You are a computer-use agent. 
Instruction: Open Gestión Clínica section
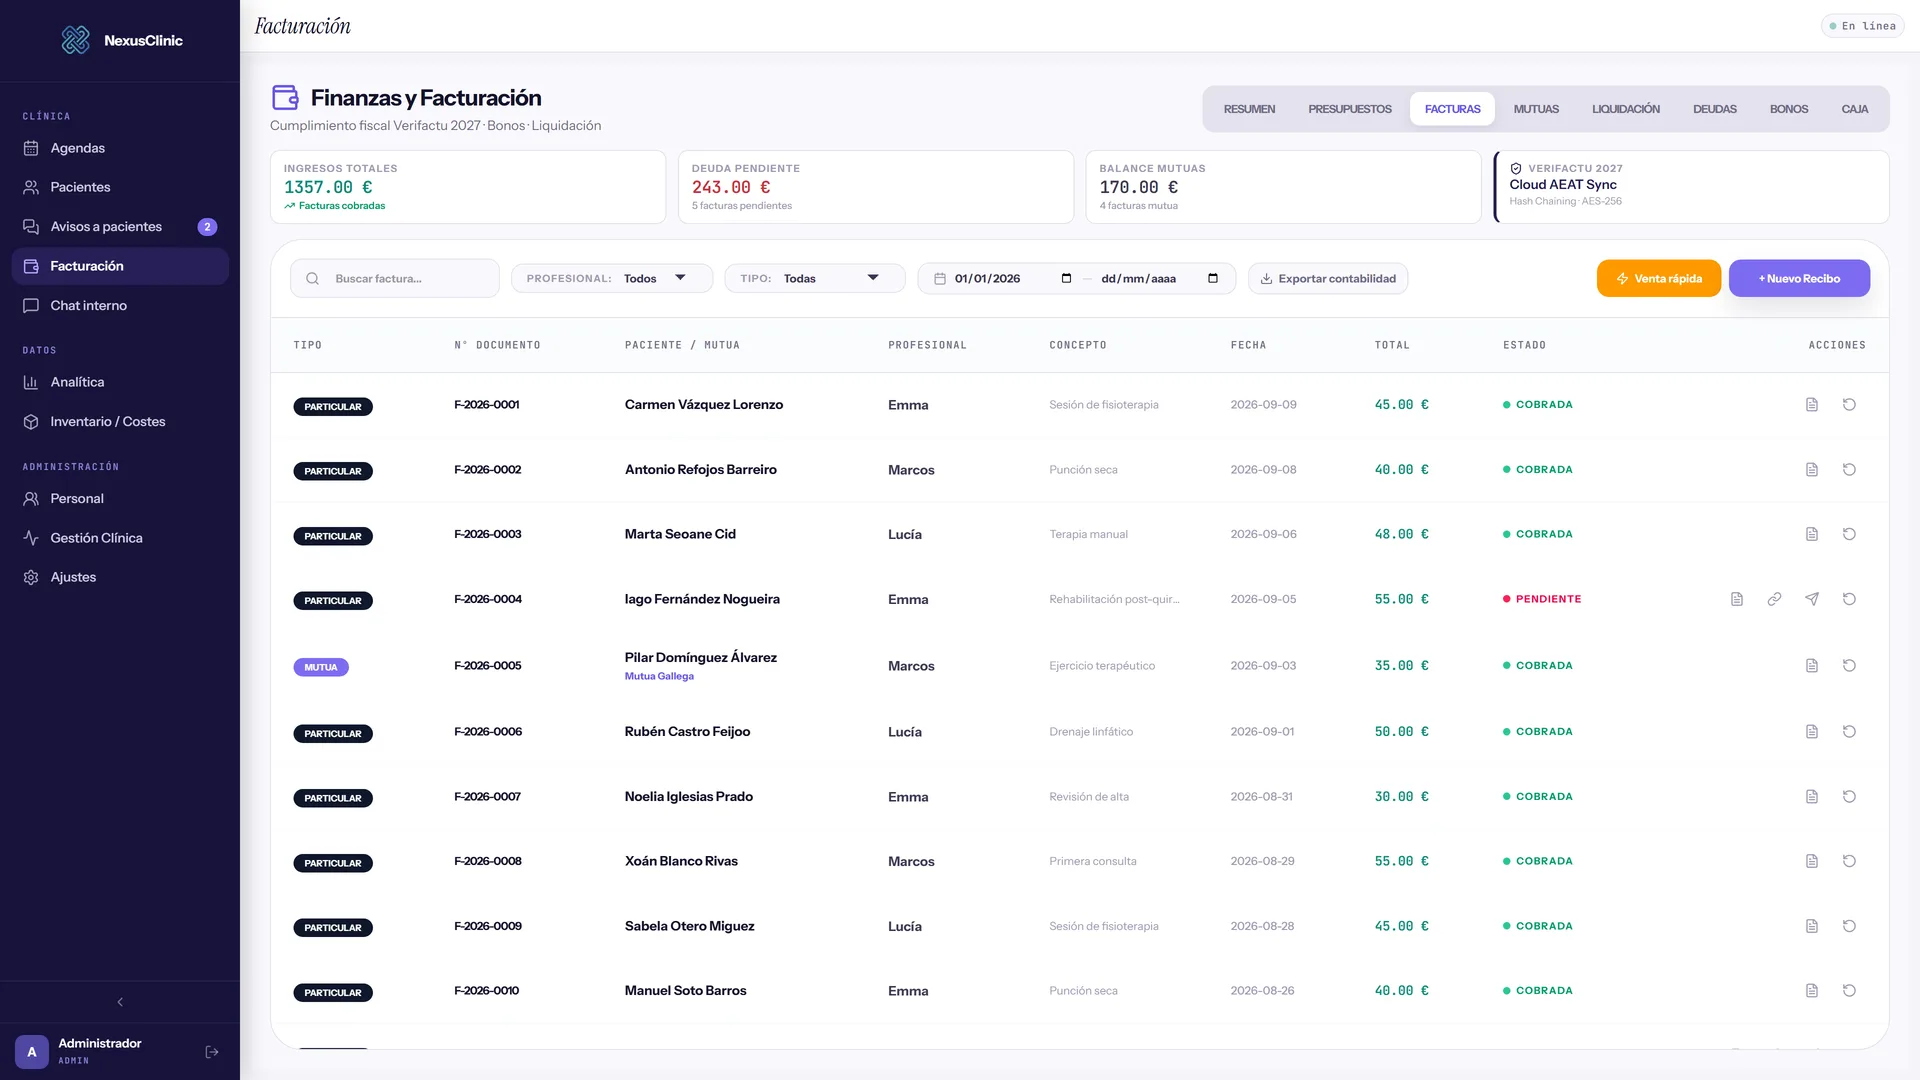120,538
